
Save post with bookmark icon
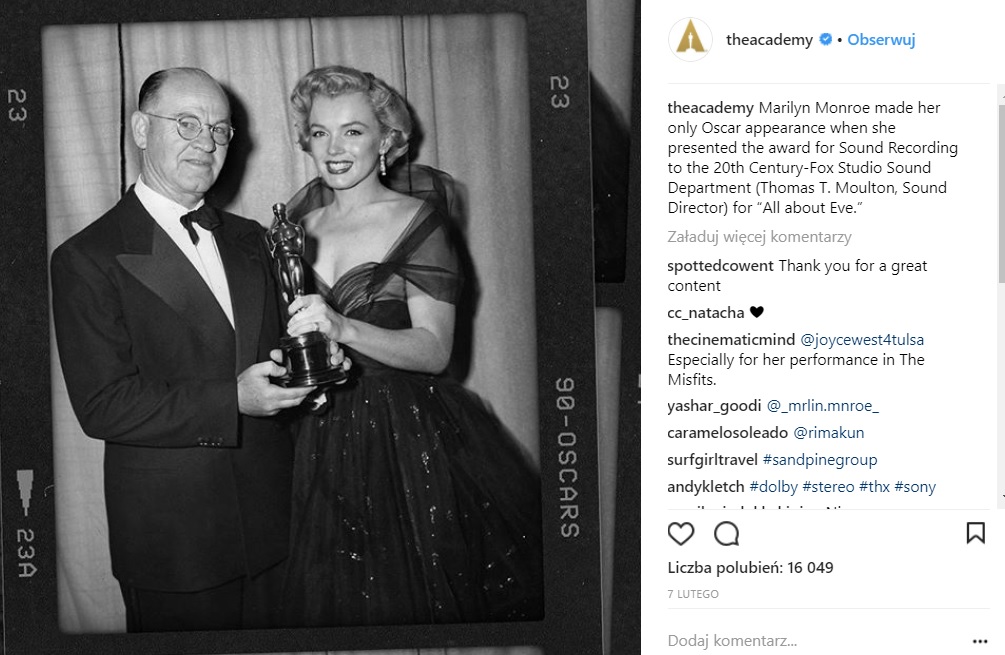pyautogui.click(x=976, y=533)
